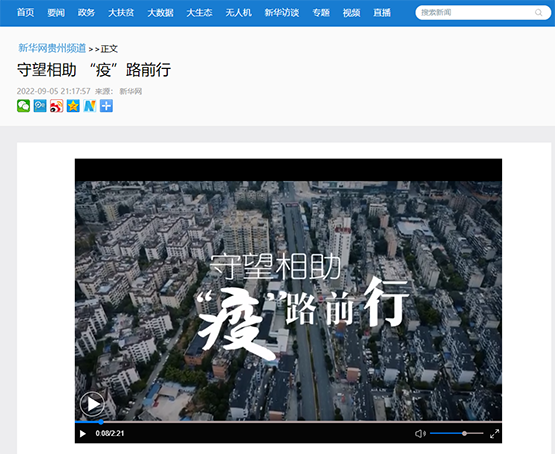Click the large circular play overlay
The image size is (555, 454).
pyautogui.click(x=92, y=404)
